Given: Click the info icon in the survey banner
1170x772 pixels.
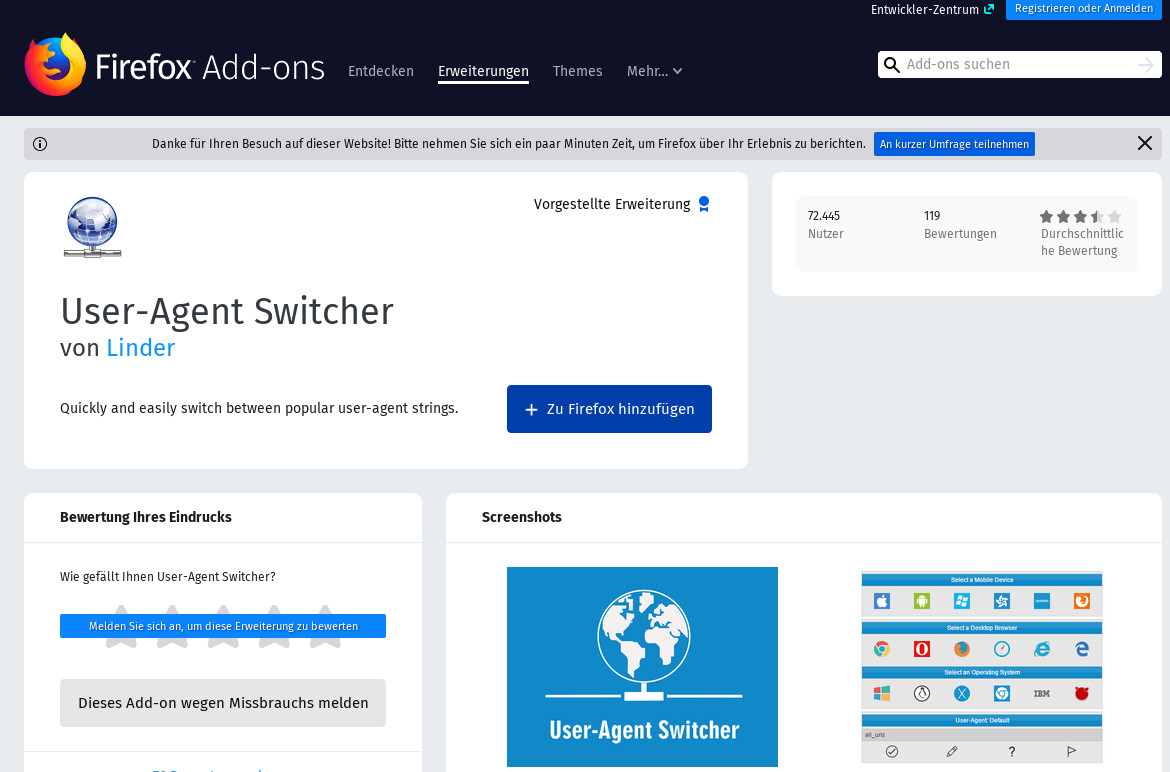Looking at the screenshot, I should [x=40, y=144].
